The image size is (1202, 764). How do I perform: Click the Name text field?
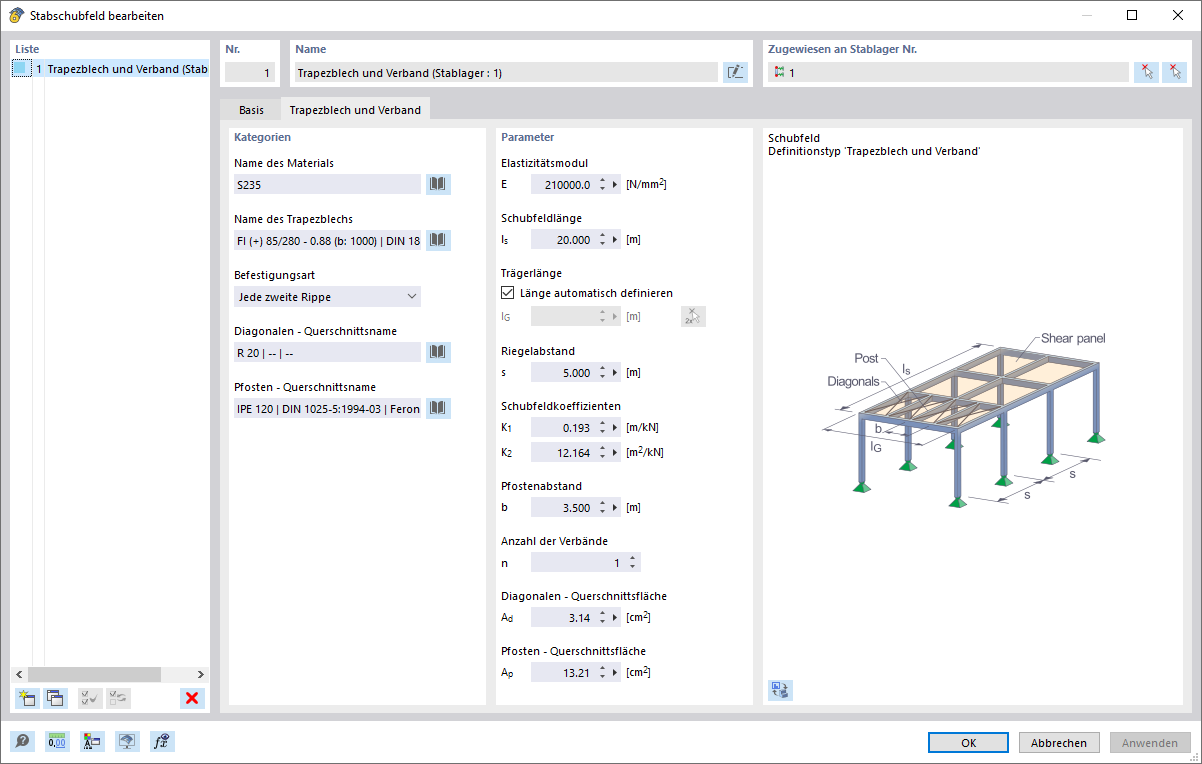[505, 72]
